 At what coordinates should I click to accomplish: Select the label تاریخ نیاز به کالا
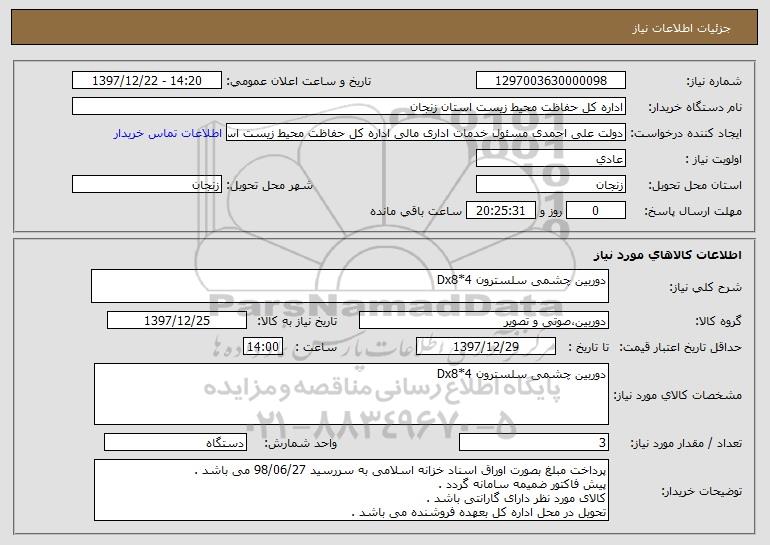pyautogui.click(x=298, y=321)
